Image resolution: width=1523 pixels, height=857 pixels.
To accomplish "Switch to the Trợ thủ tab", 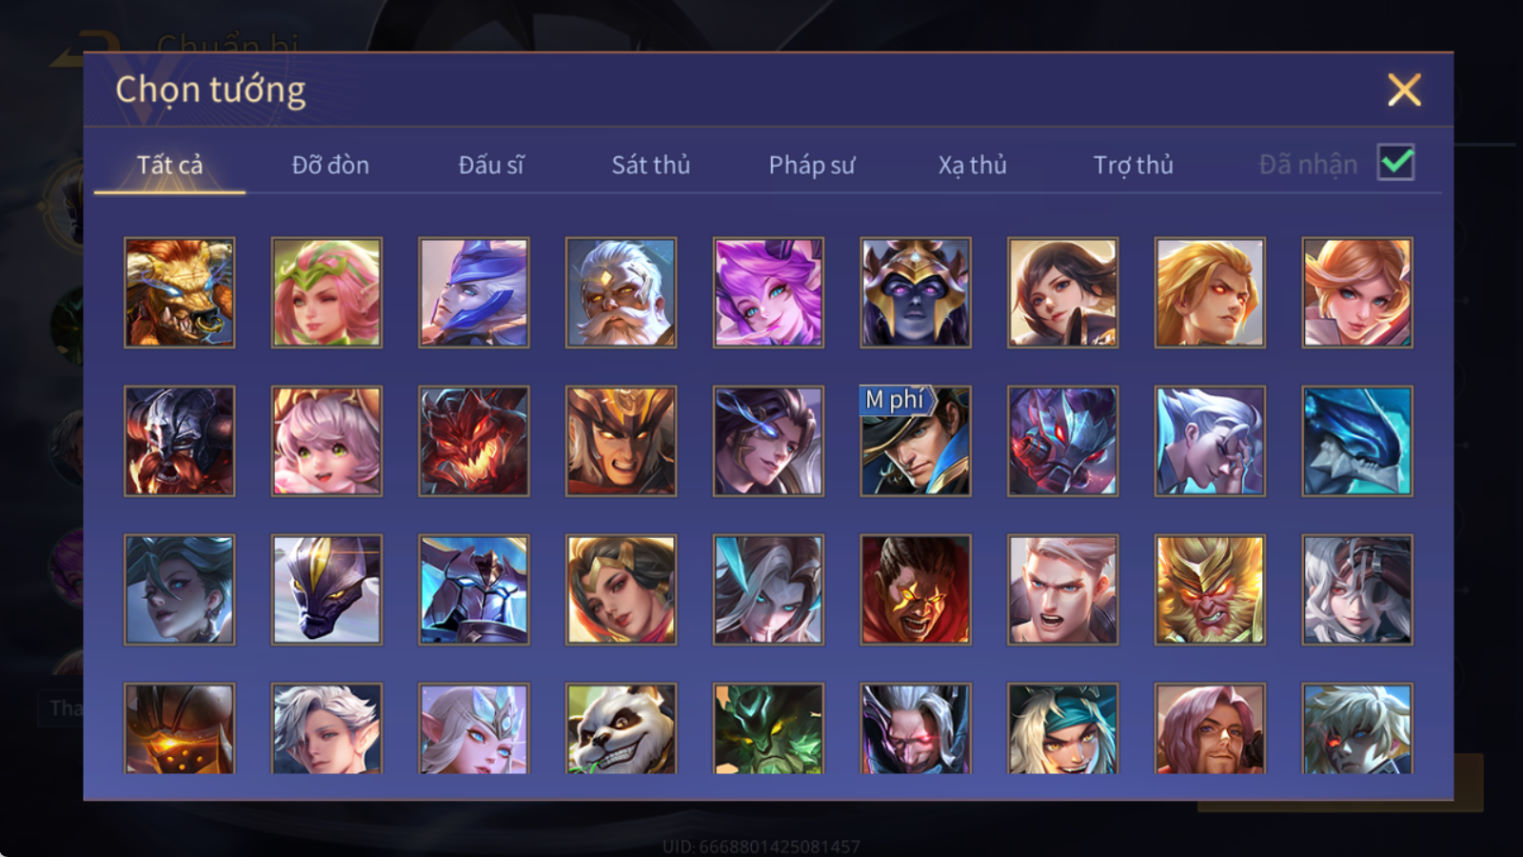I will coord(1133,165).
